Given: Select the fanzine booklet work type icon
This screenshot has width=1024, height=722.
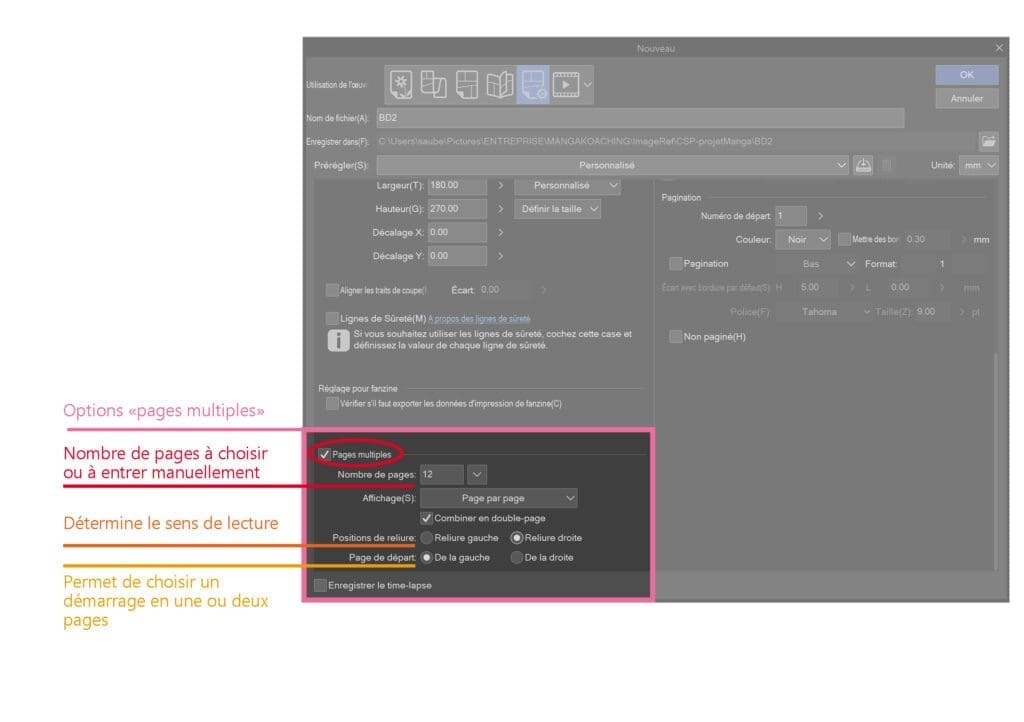Looking at the screenshot, I should pos(500,85).
